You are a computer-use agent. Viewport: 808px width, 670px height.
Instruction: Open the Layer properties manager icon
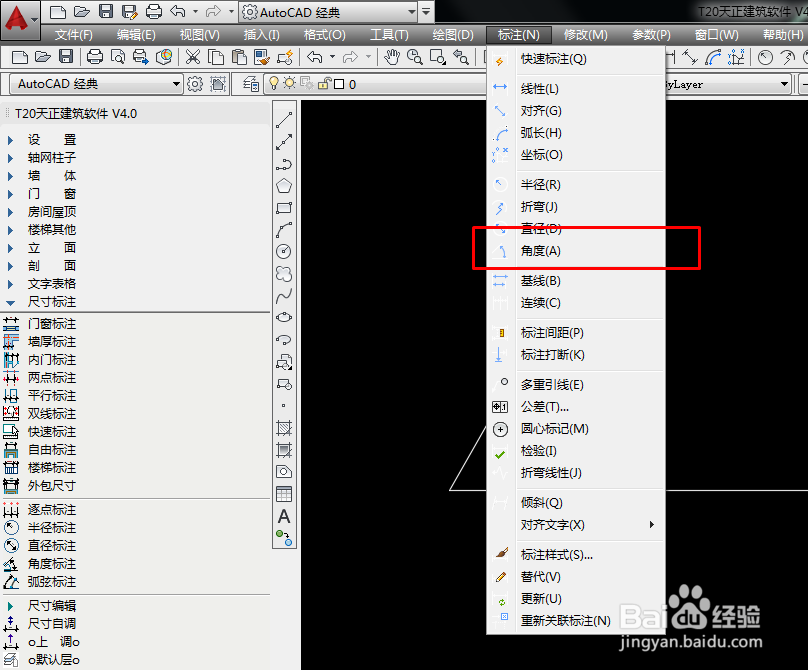[x=251, y=84]
